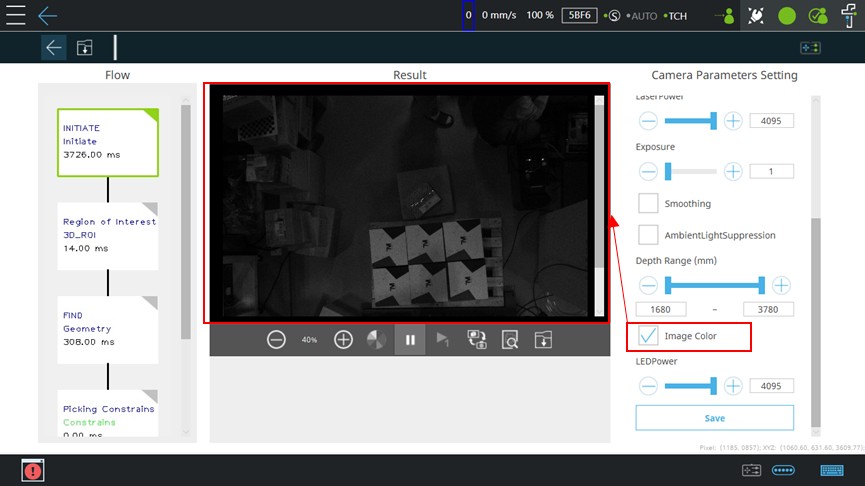865x486 pixels.
Task: Decrease LaserPower with minus button
Action: tap(648, 121)
